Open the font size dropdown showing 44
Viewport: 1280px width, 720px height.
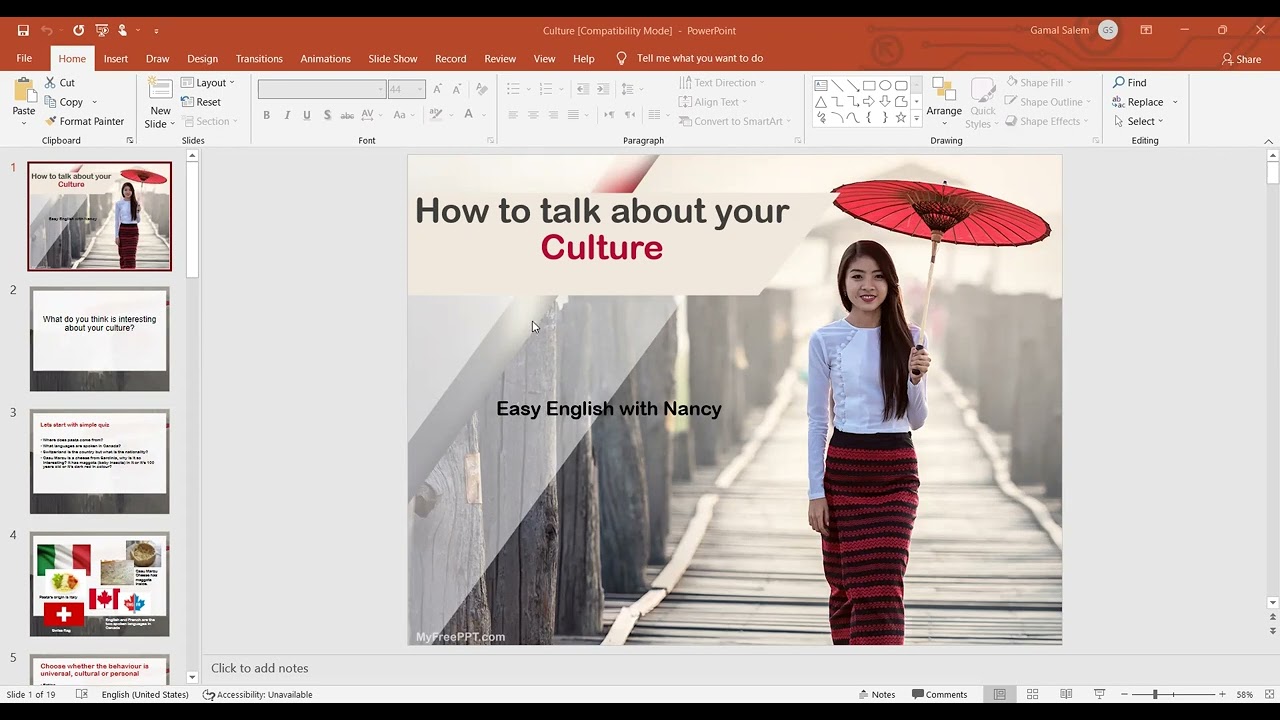[421, 89]
